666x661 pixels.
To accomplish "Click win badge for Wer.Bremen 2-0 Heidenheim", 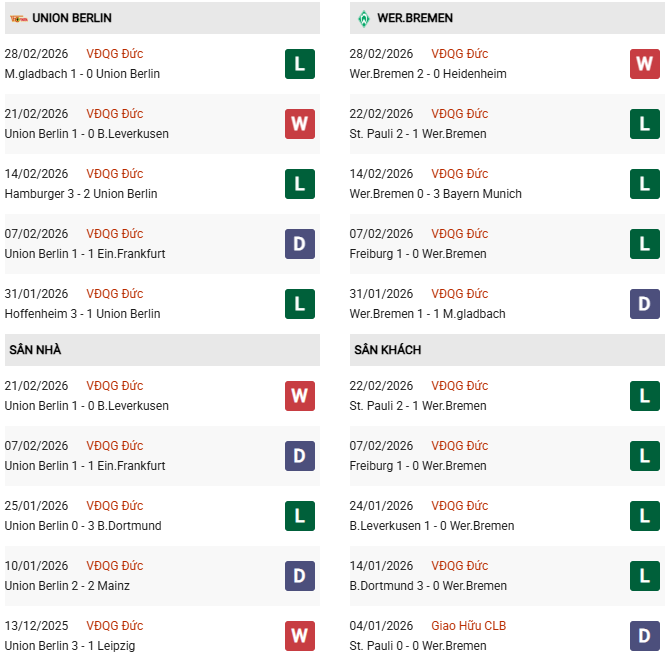I will (645, 64).
